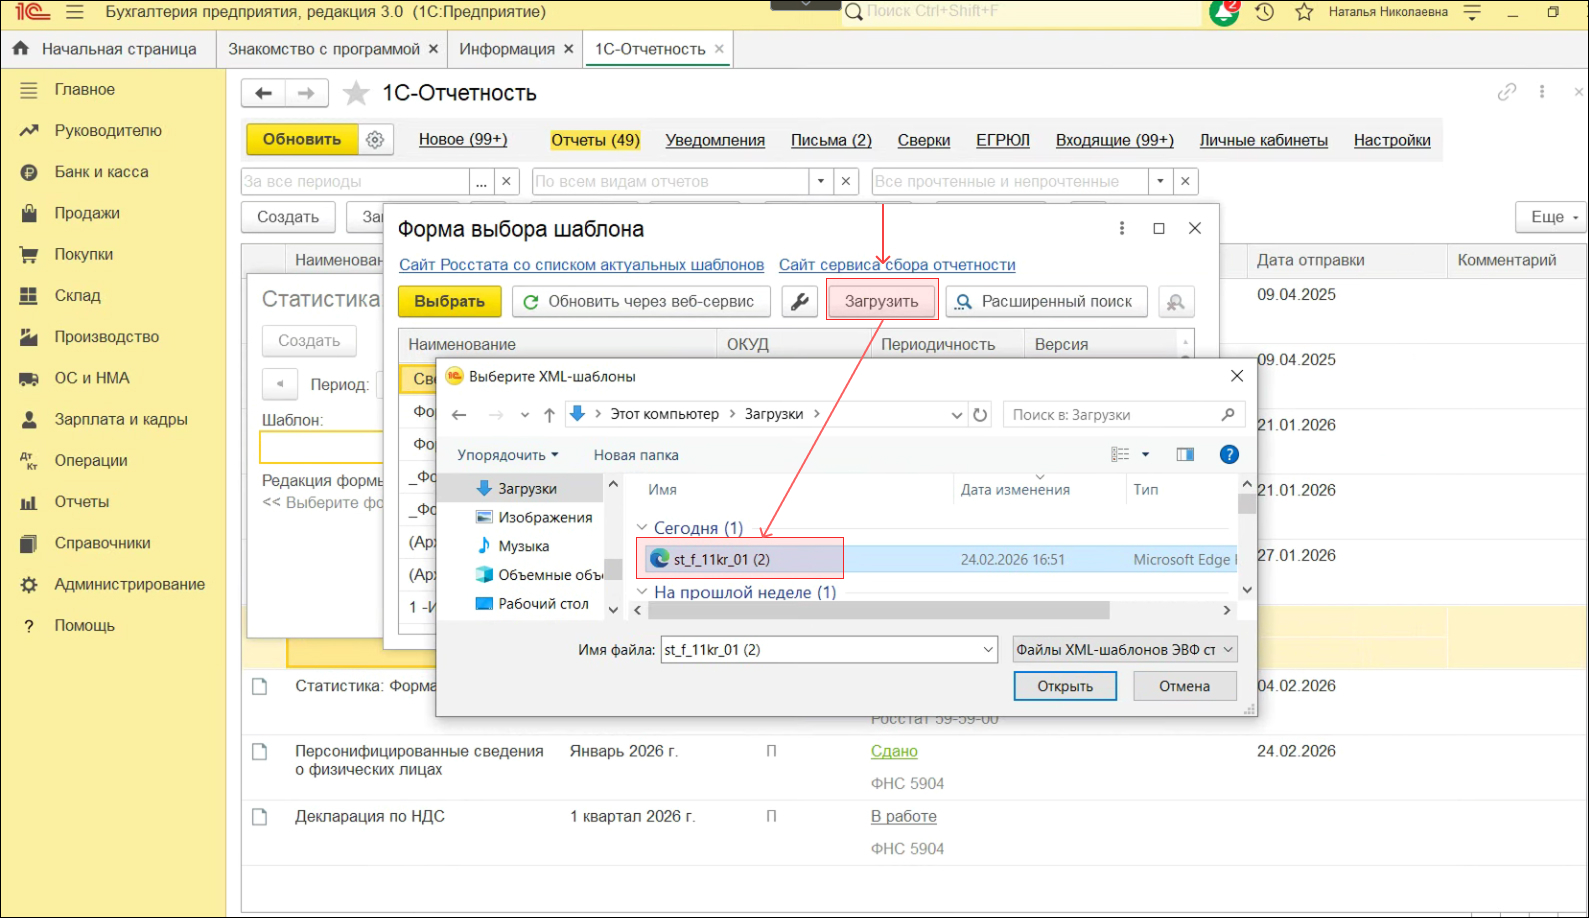Switch to Знакомство с программой tab
This screenshot has height=918, width=1589.
(324, 49)
